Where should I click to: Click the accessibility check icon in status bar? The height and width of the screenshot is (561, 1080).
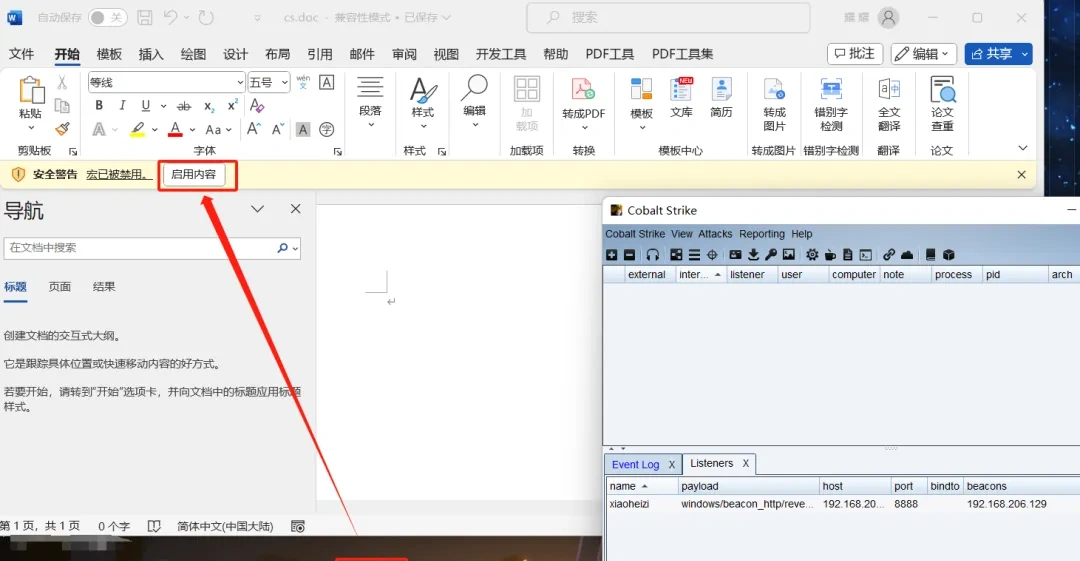298,527
